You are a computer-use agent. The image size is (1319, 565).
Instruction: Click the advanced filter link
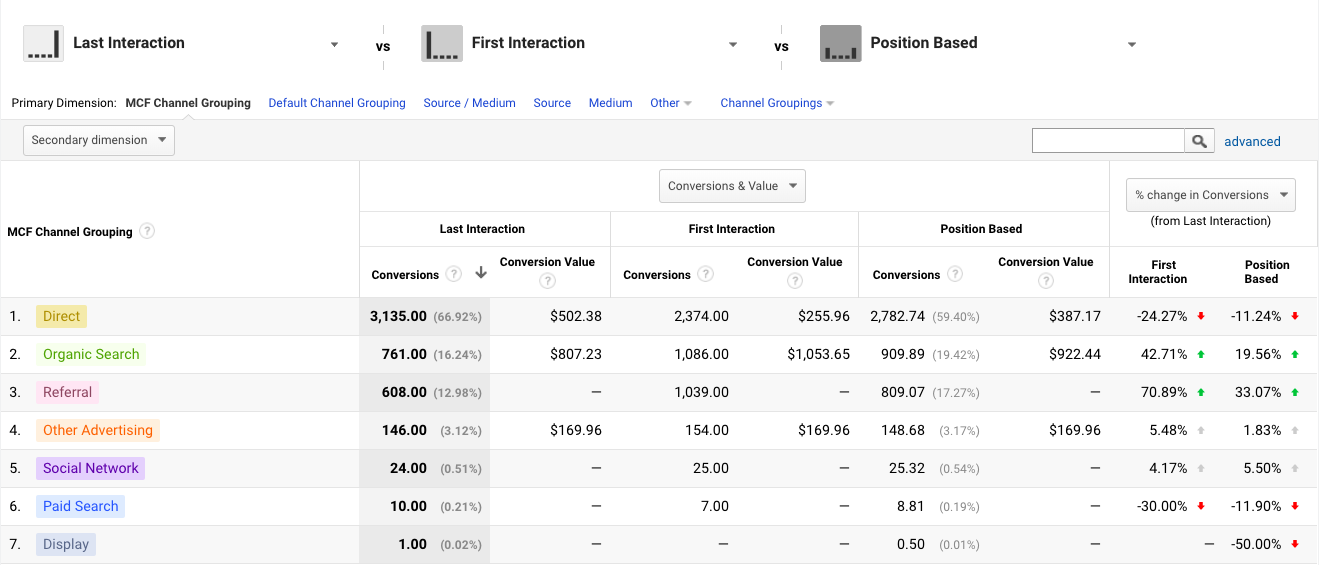(1252, 141)
